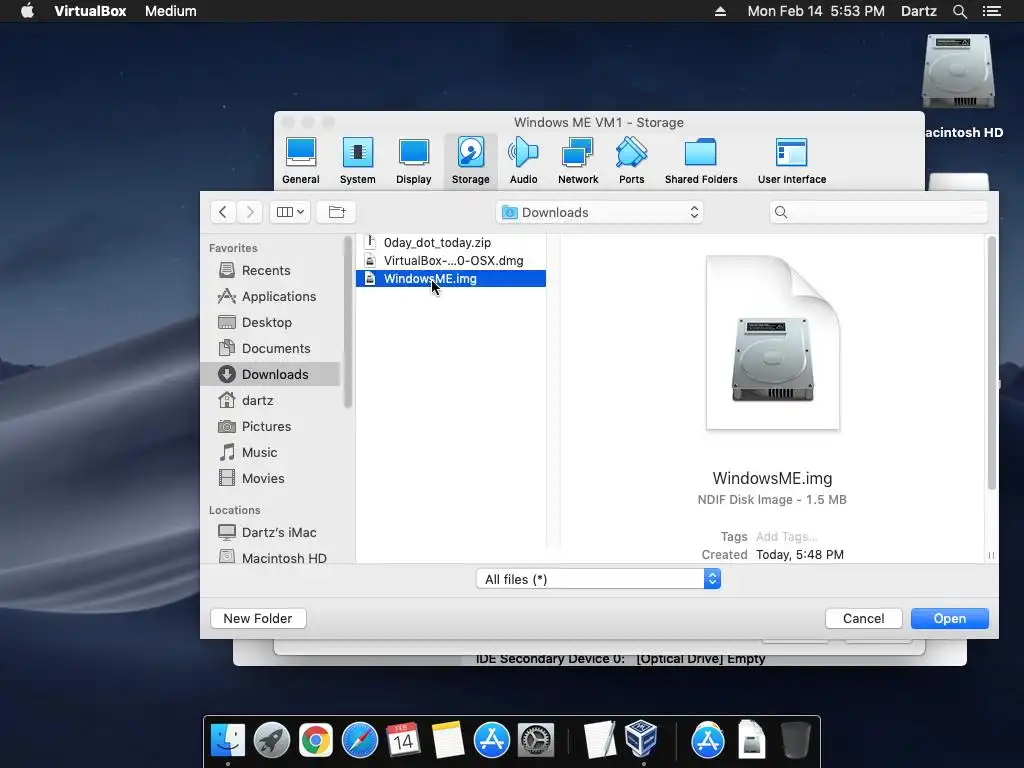Image resolution: width=1024 pixels, height=768 pixels.
Task: Open Spotlight search in menu bar
Action: pyautogui.click(x=959, y=11)
